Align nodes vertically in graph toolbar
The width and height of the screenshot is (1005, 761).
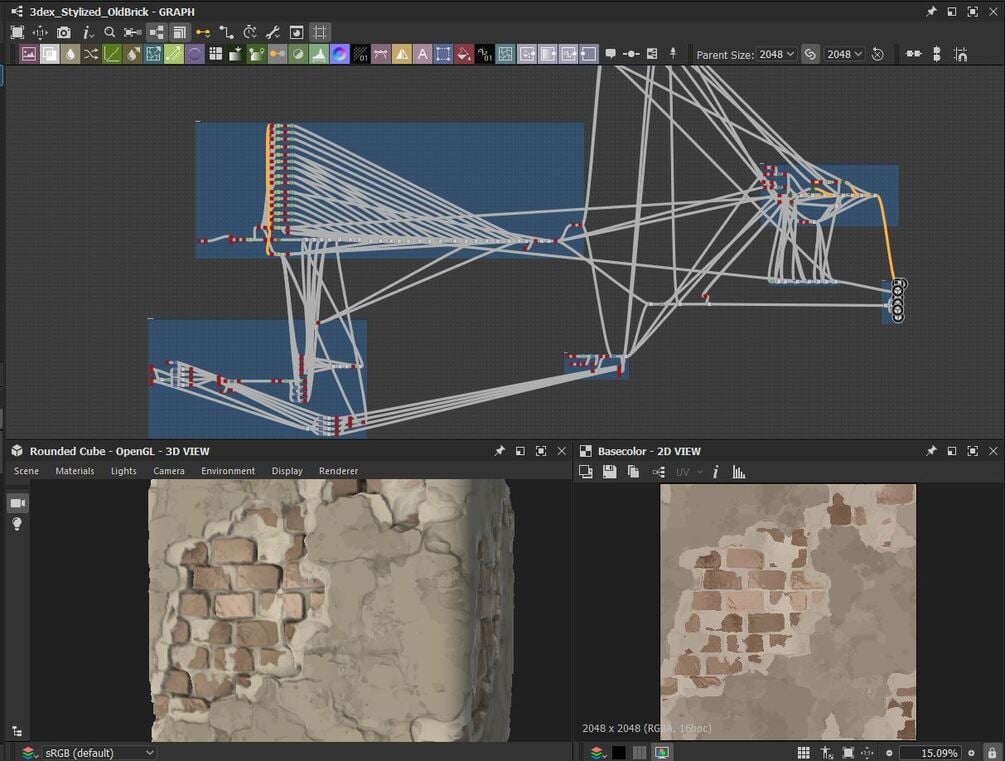pyautogui.click(x=936, y=54)
